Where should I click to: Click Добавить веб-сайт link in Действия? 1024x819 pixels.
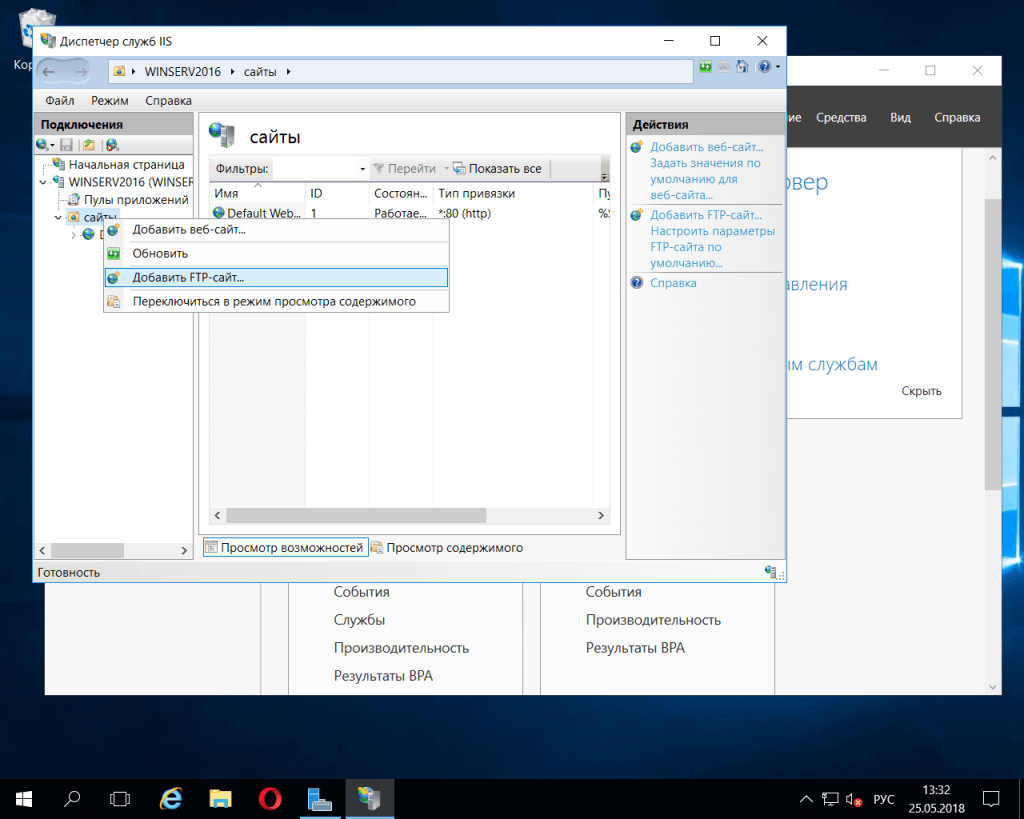706,147
